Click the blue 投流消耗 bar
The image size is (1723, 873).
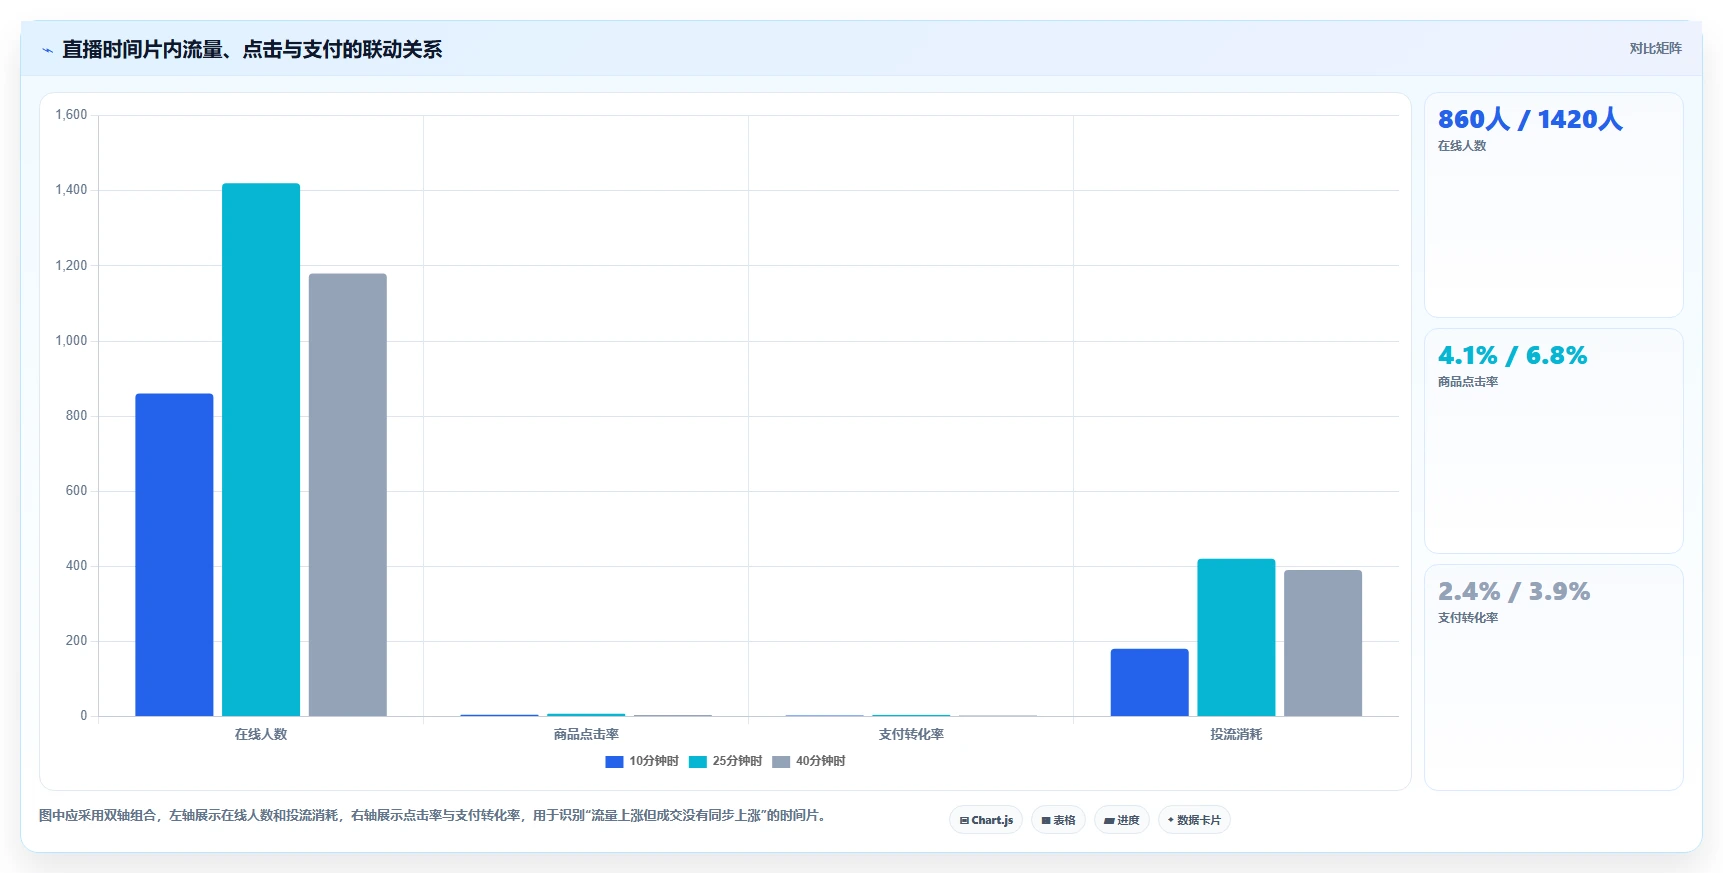pos(1149,683)
